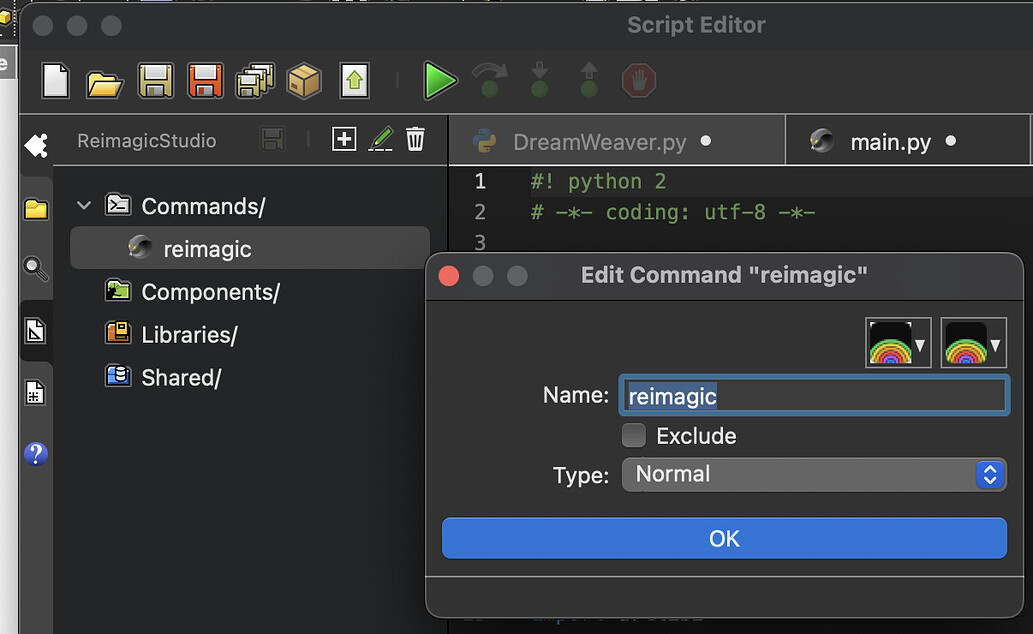Image resolution: width=1033 pixels, height=634 pixels.
Task: Stop script execution with the stop sign icon
Action: [x=638, y=81]
